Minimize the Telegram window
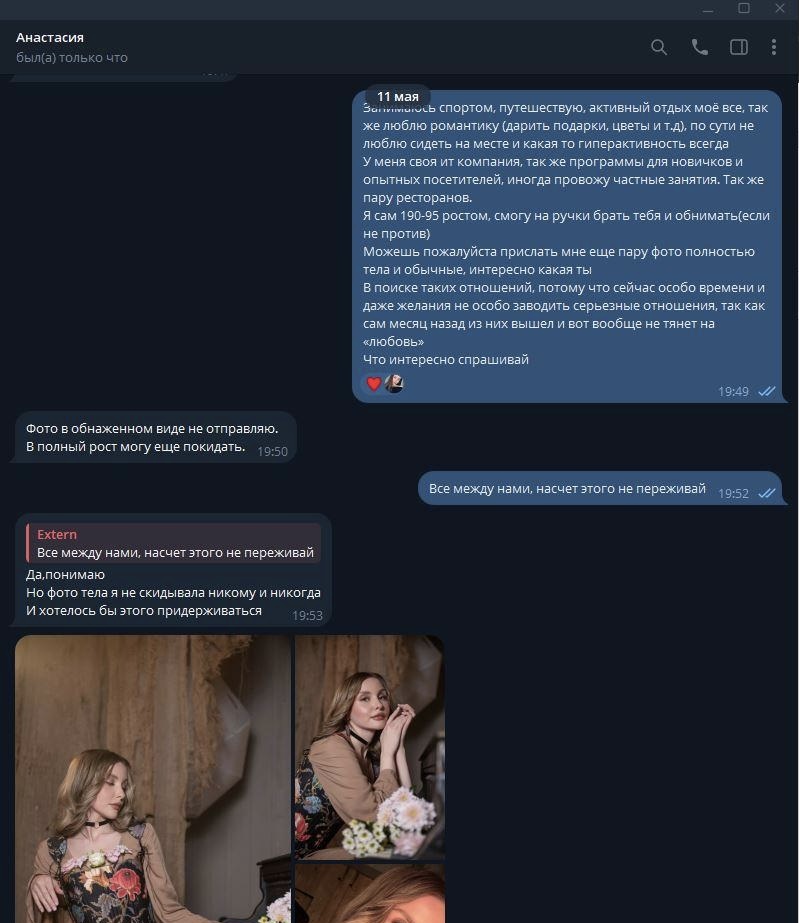This screenshot has height=923, width=799. [x=708, y=8]
